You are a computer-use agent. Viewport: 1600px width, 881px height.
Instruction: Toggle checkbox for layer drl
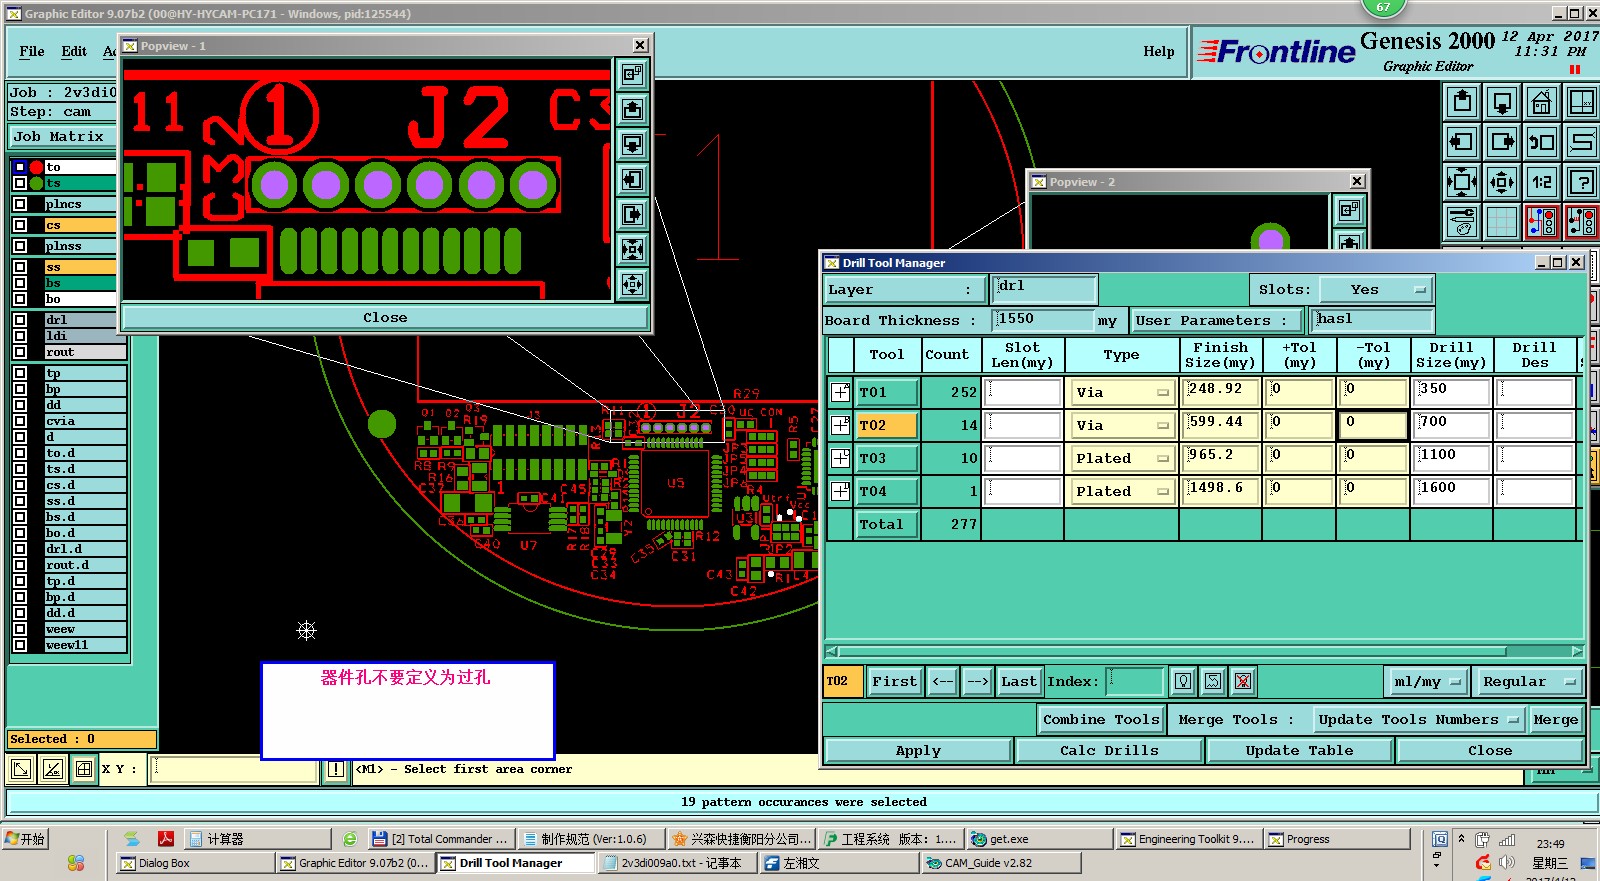tap(20, 320)
